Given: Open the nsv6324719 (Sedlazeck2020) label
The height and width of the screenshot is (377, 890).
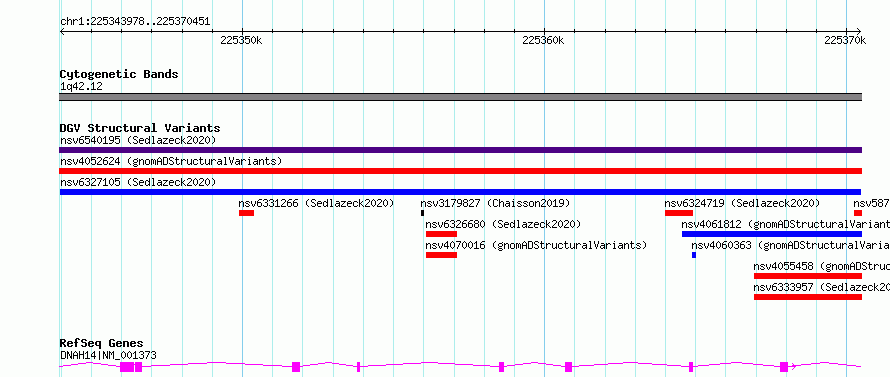Looking at the screenshot, I should coord(742,203).
